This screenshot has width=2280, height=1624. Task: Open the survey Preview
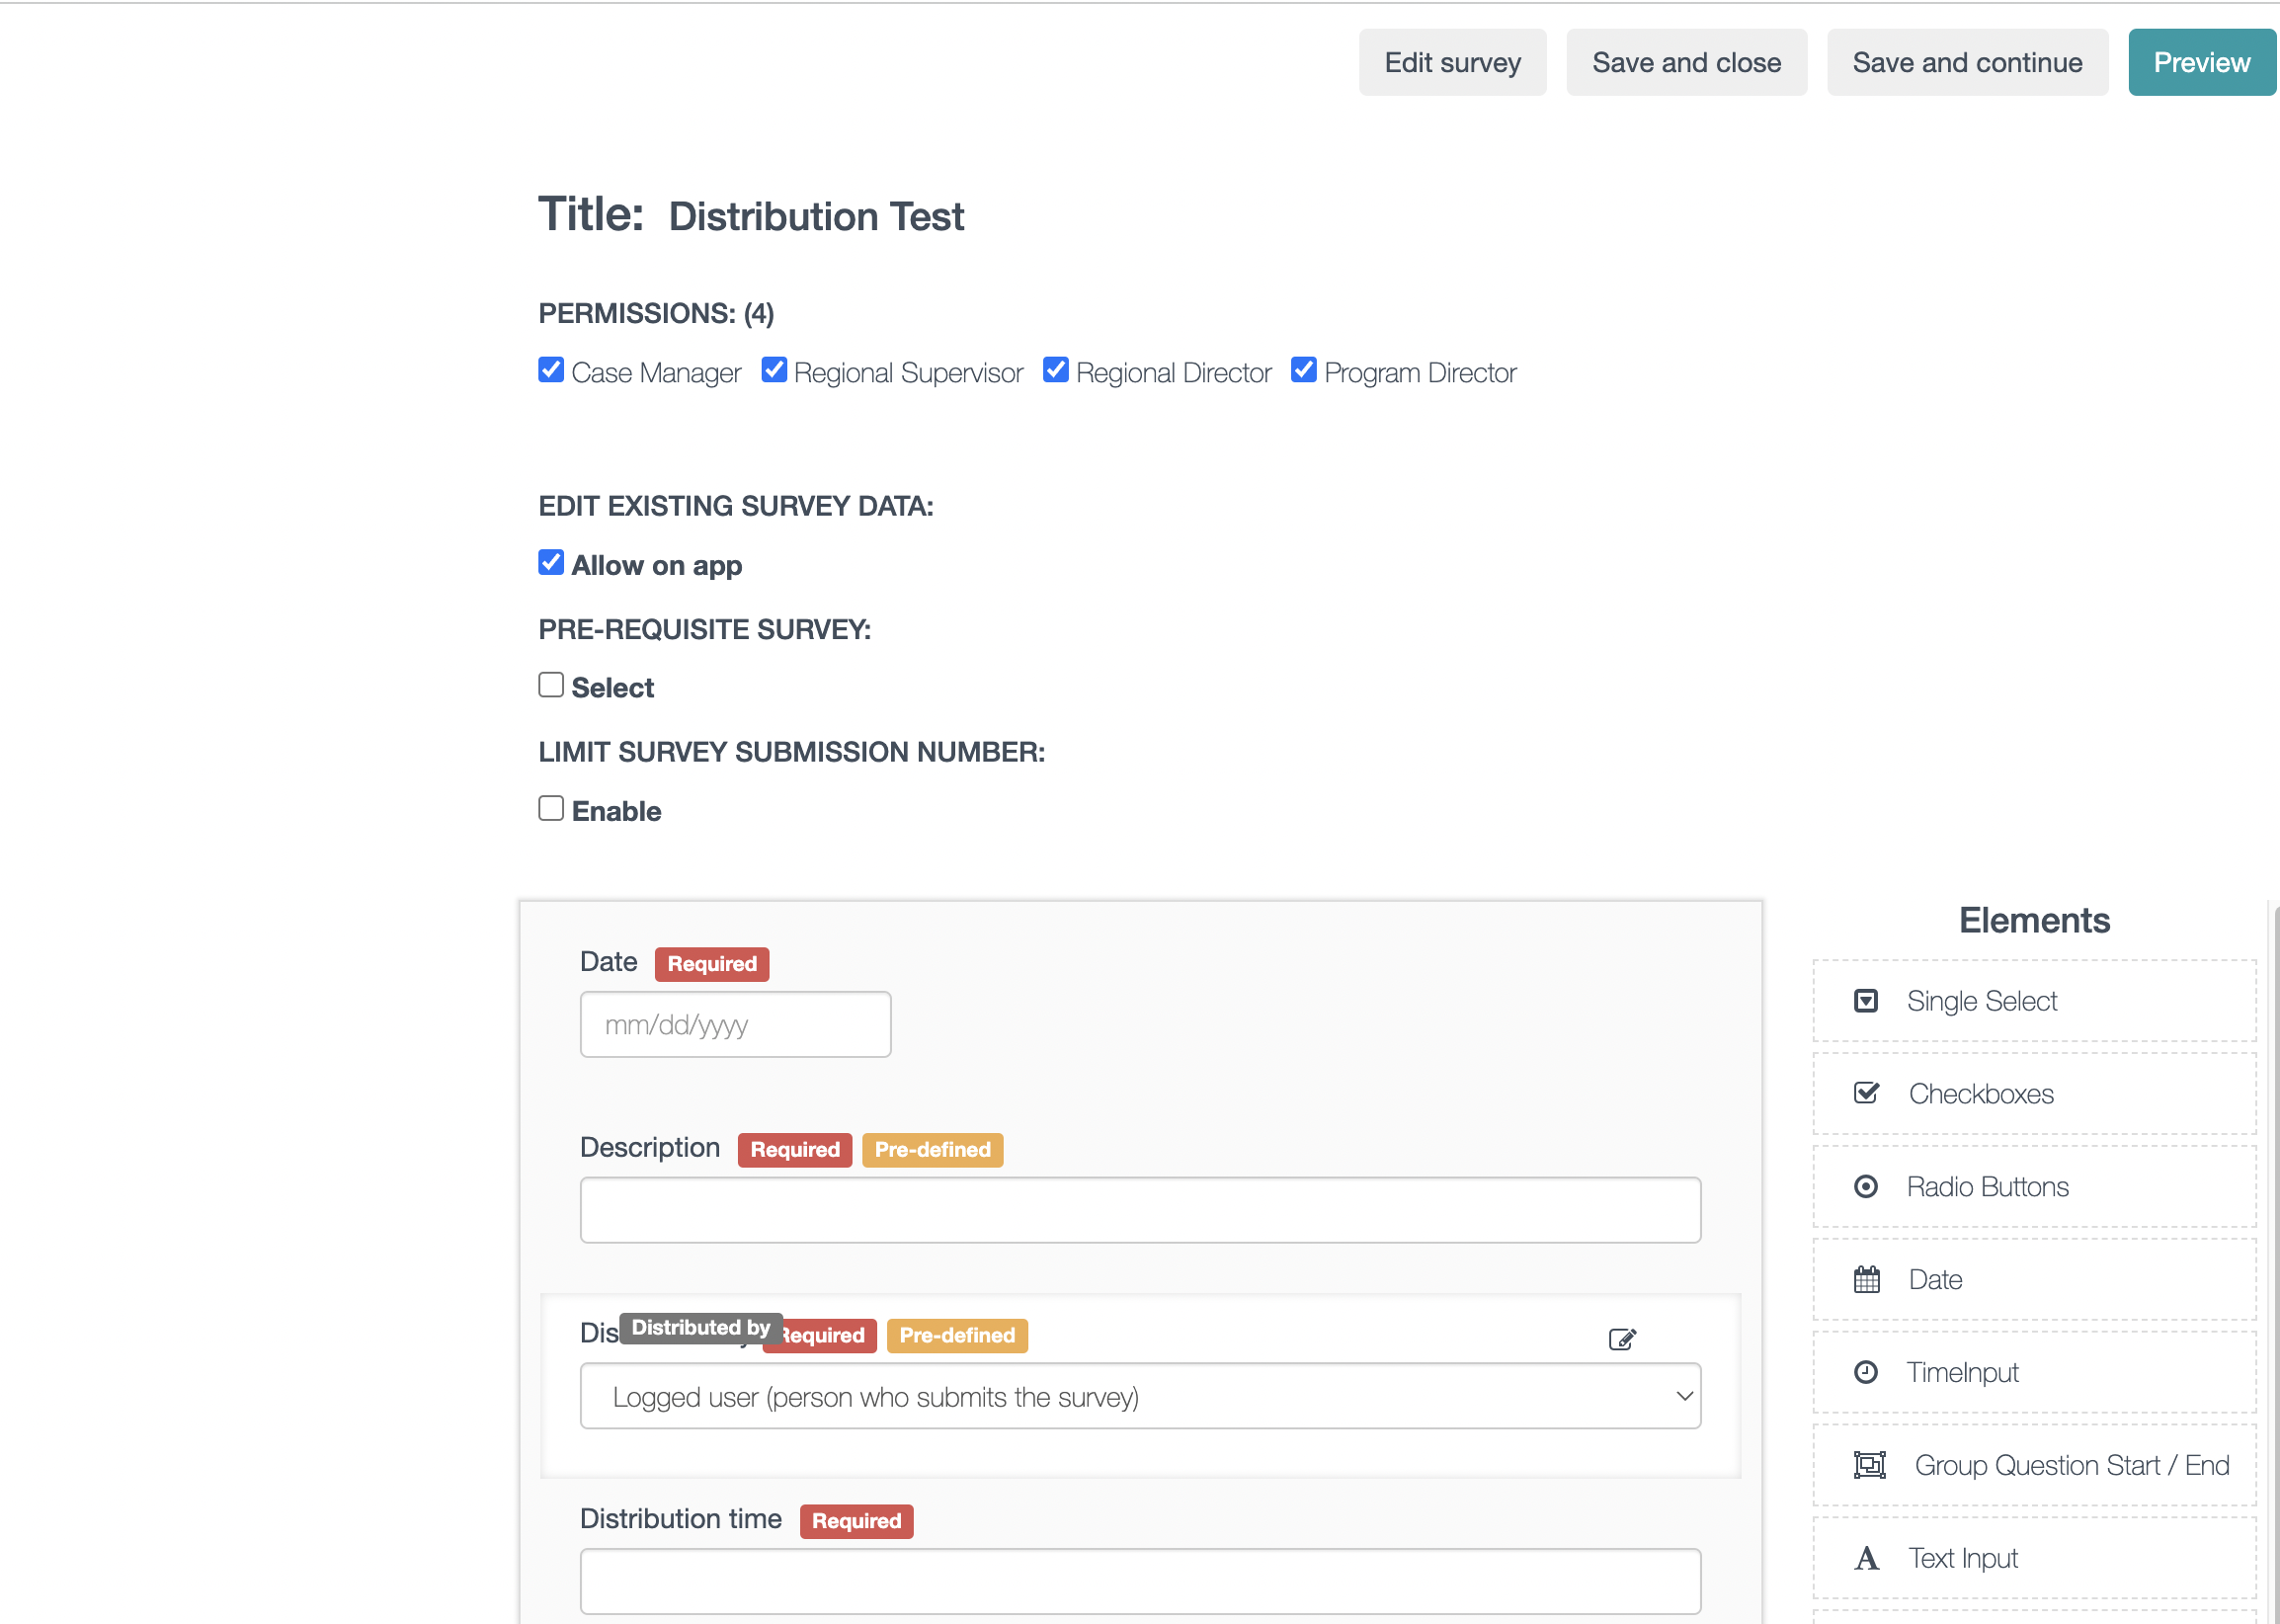pyautogui.click(x=2201, y=62)
